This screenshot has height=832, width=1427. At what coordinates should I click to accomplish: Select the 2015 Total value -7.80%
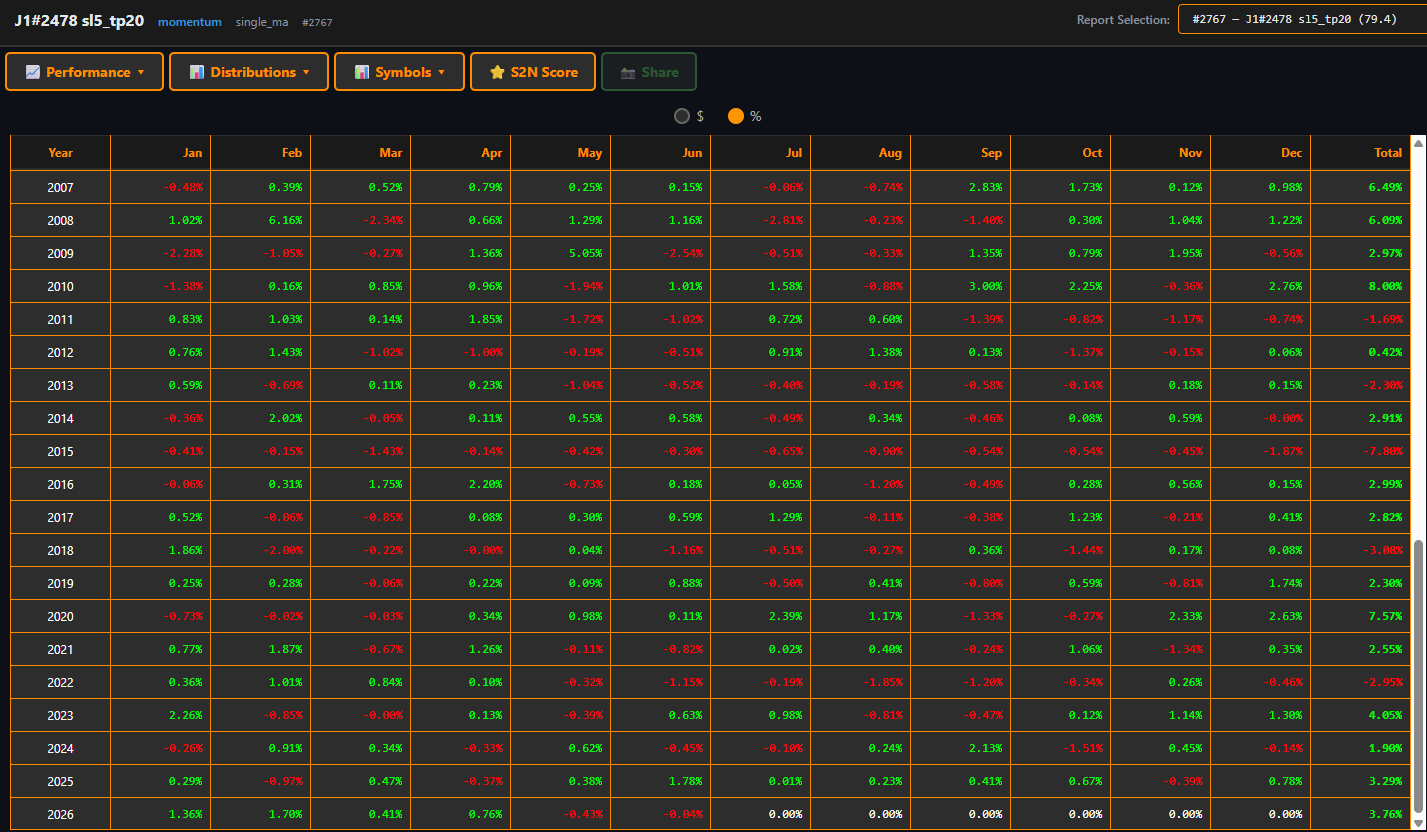click(x=1382, y=451)
